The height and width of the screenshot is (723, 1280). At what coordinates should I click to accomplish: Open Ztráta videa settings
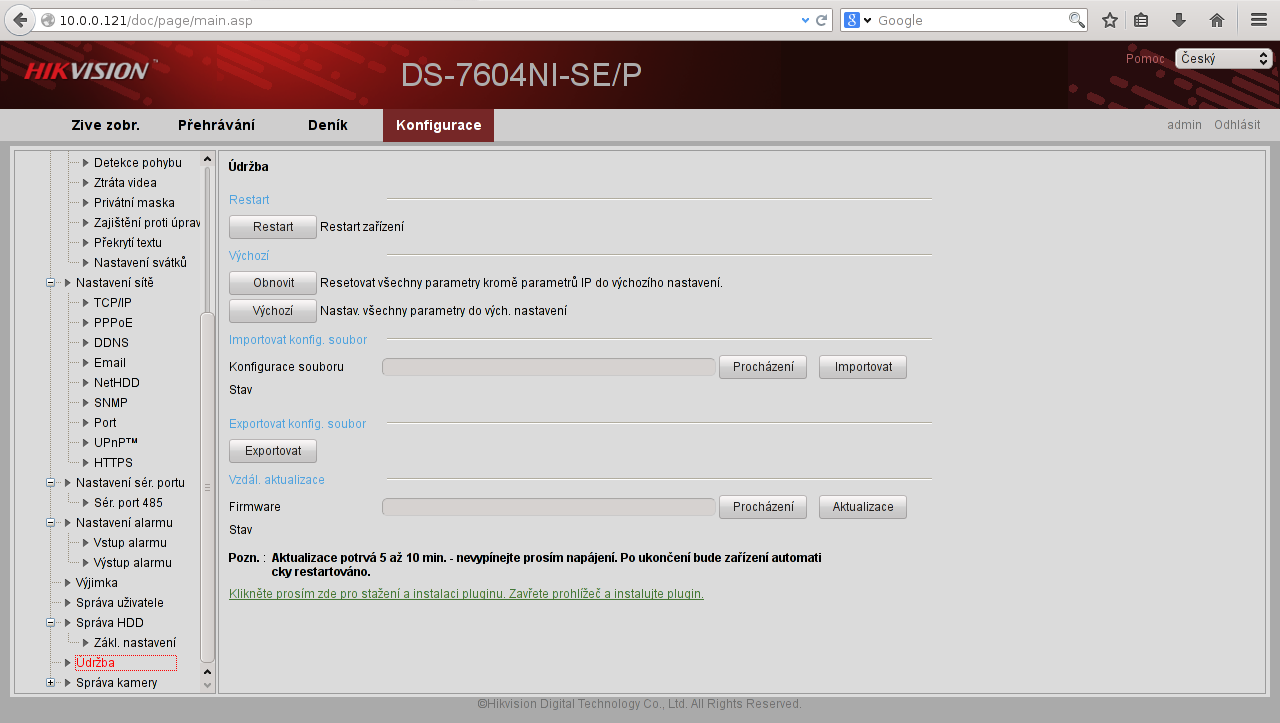[125, 183]
